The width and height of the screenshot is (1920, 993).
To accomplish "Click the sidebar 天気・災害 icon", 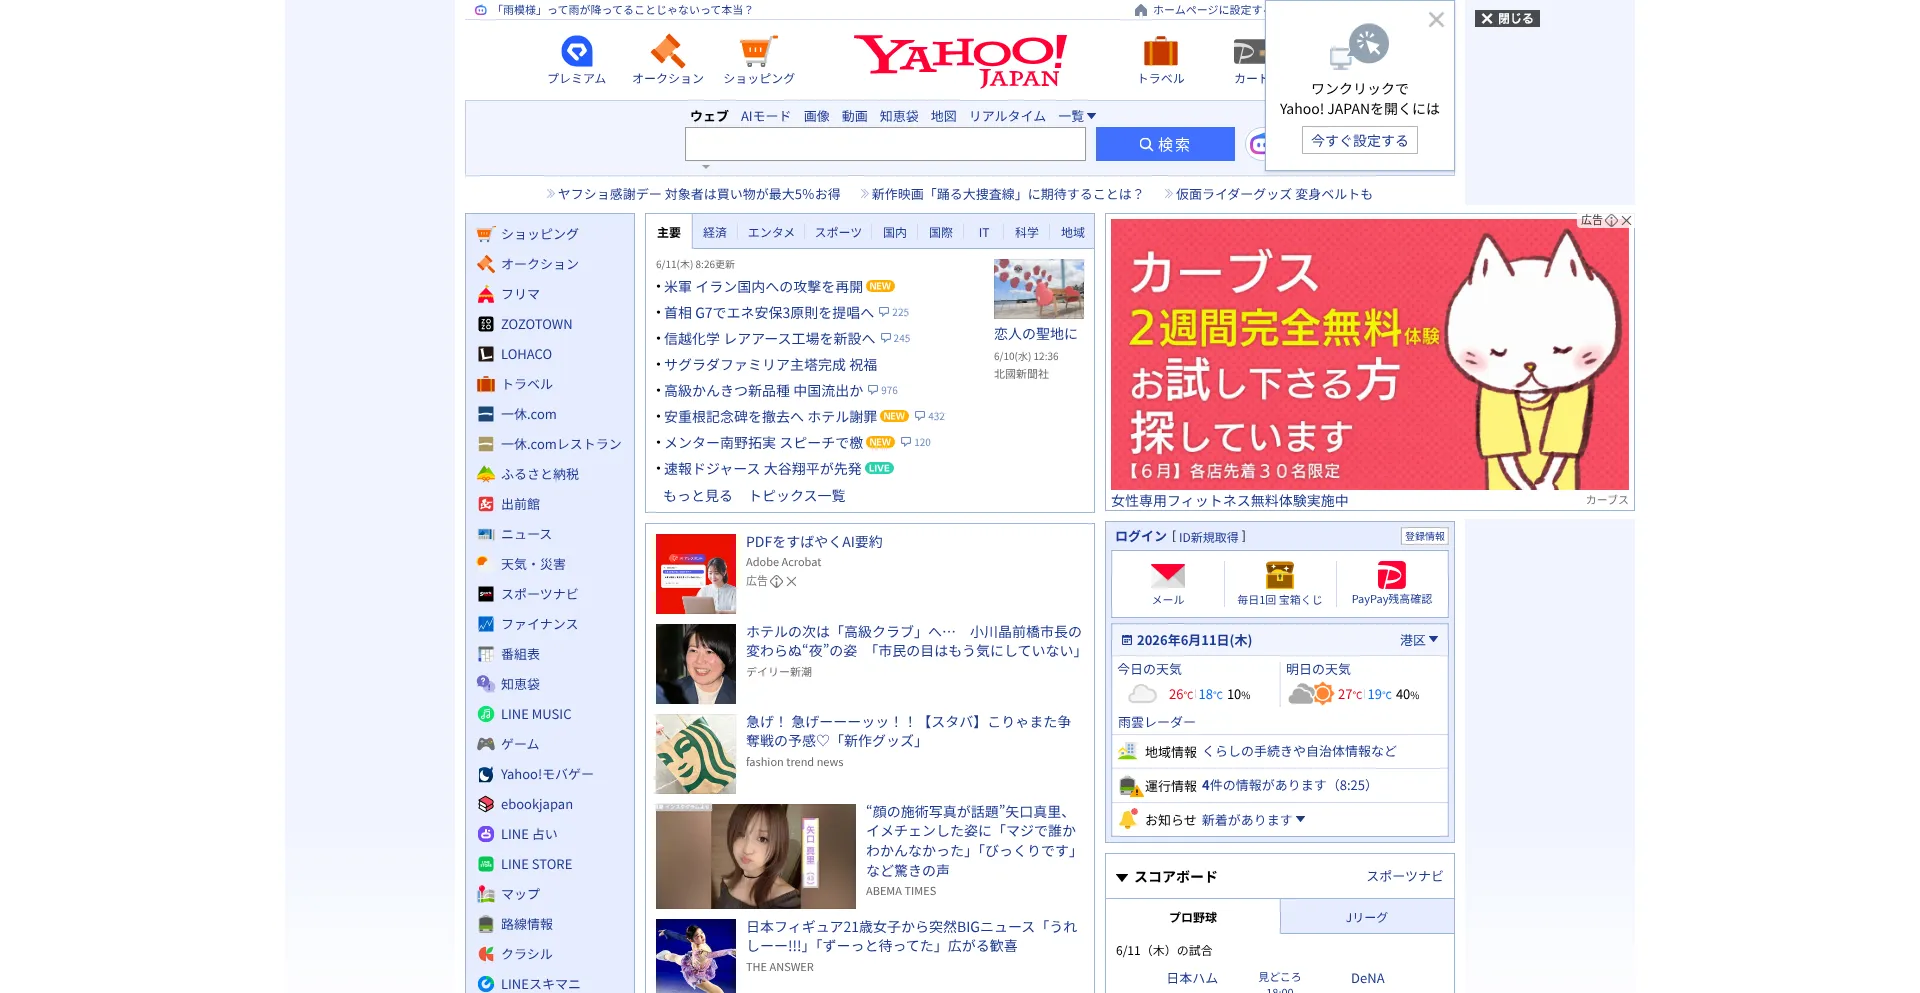I will point(484,563).
